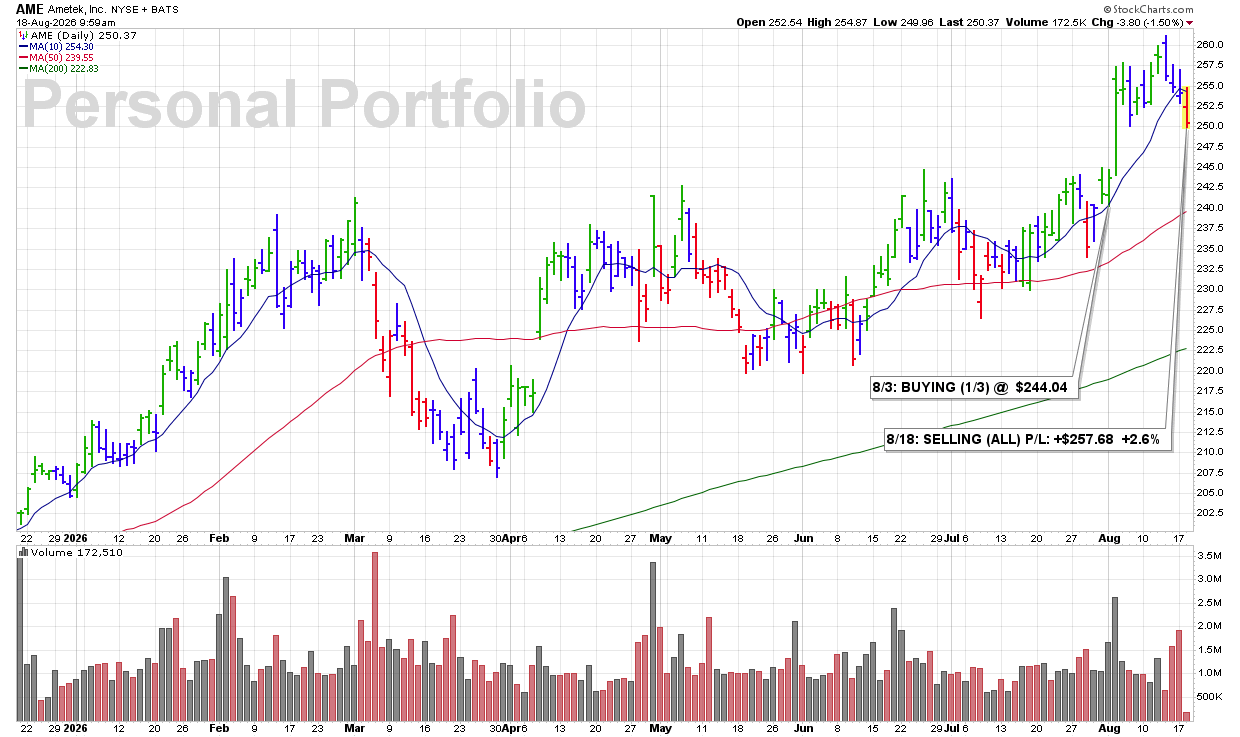Click the 3.5M volume axis label

click(1208, 555)
